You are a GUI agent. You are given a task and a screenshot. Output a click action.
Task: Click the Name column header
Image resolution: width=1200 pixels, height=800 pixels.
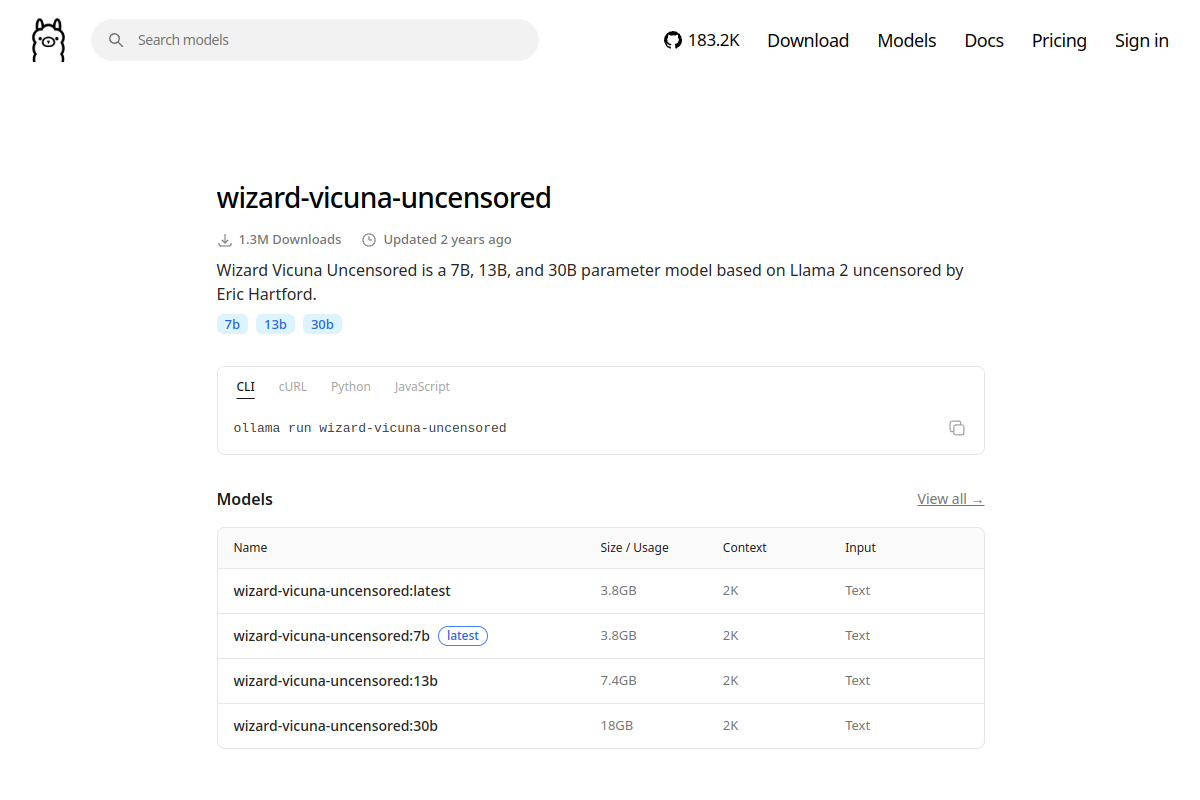point(251,548)
